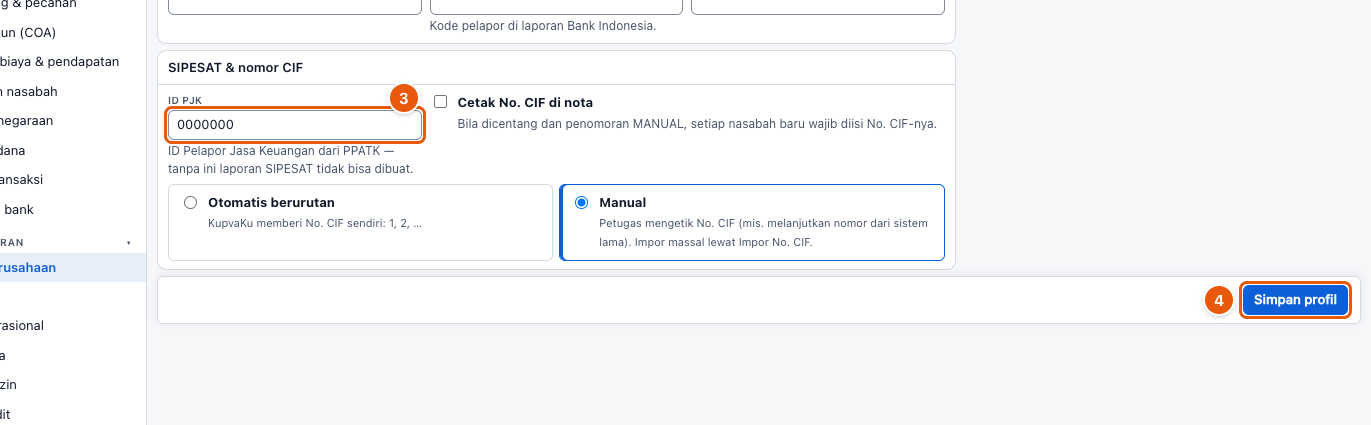
Task: Save with the 'Simpan profil' button
Action: pos(1295,300)
